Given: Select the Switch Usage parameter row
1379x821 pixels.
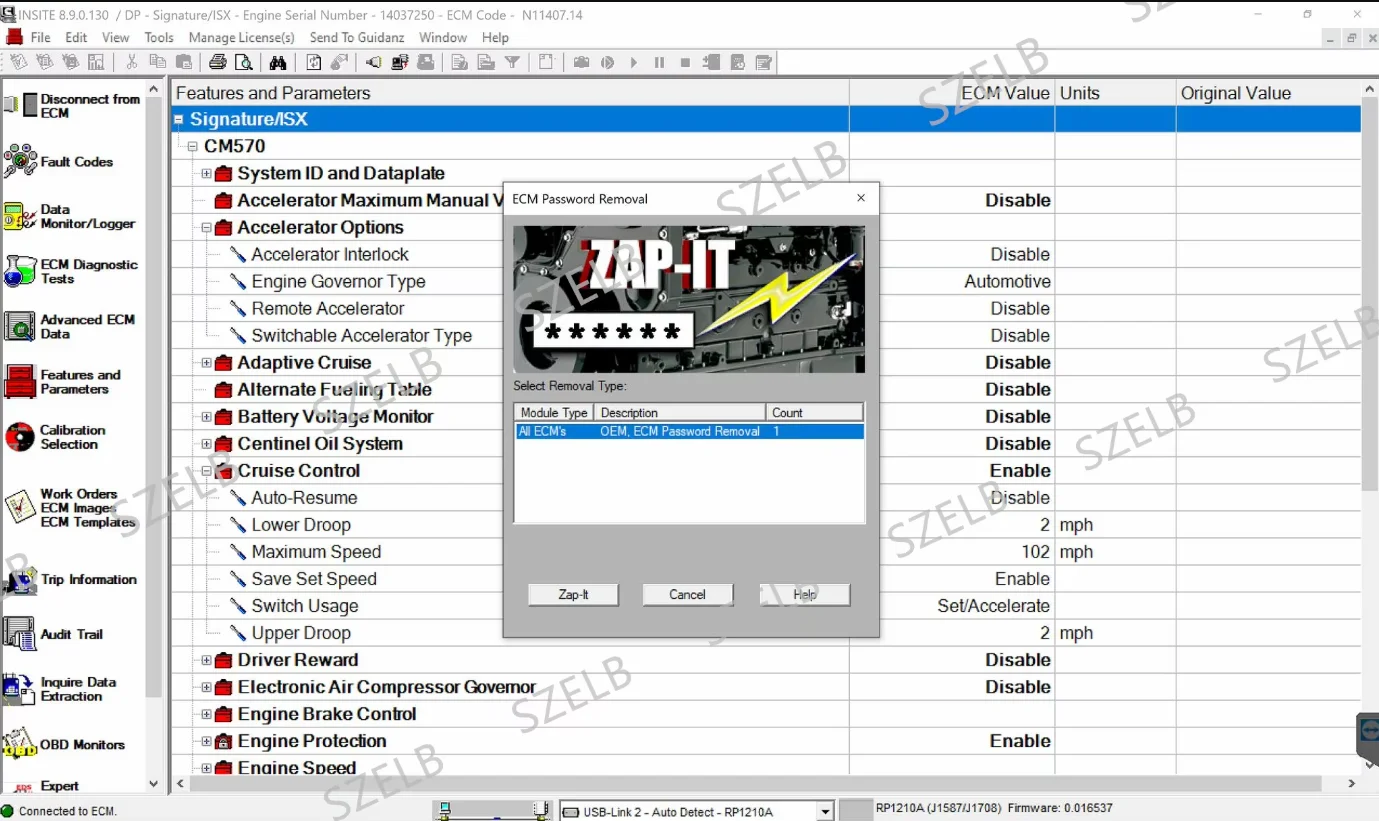Looking at the screenshot, I should point(304,606).
